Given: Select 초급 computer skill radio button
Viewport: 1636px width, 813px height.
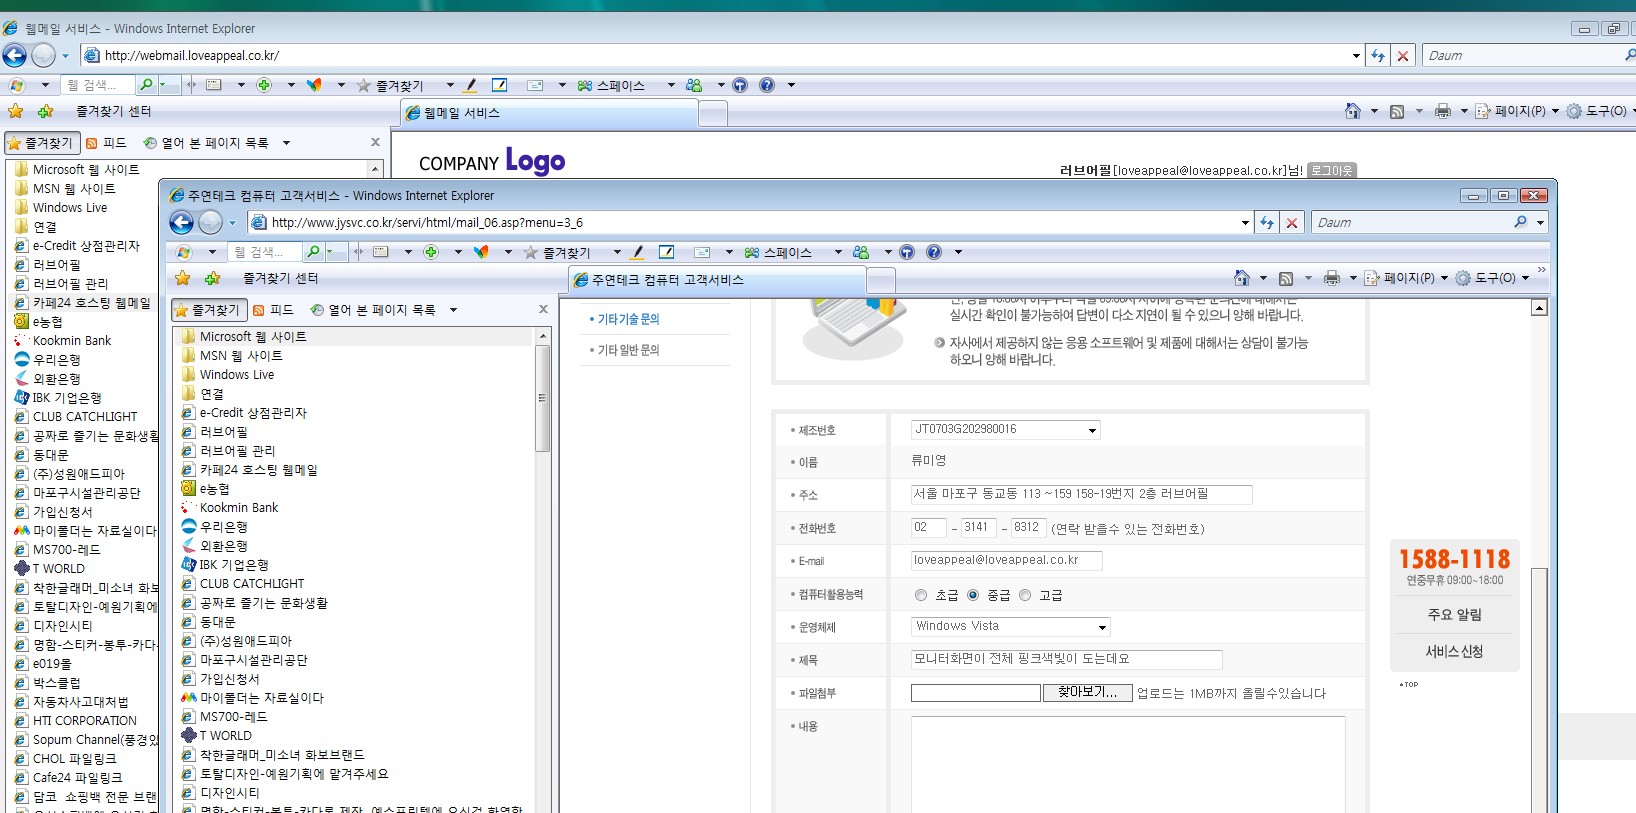Looking at the screenshot, I should 921,595.
